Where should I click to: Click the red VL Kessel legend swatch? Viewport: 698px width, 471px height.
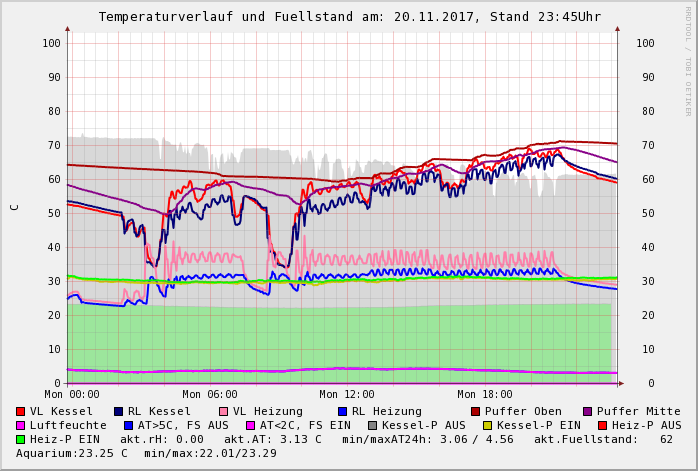21,411
